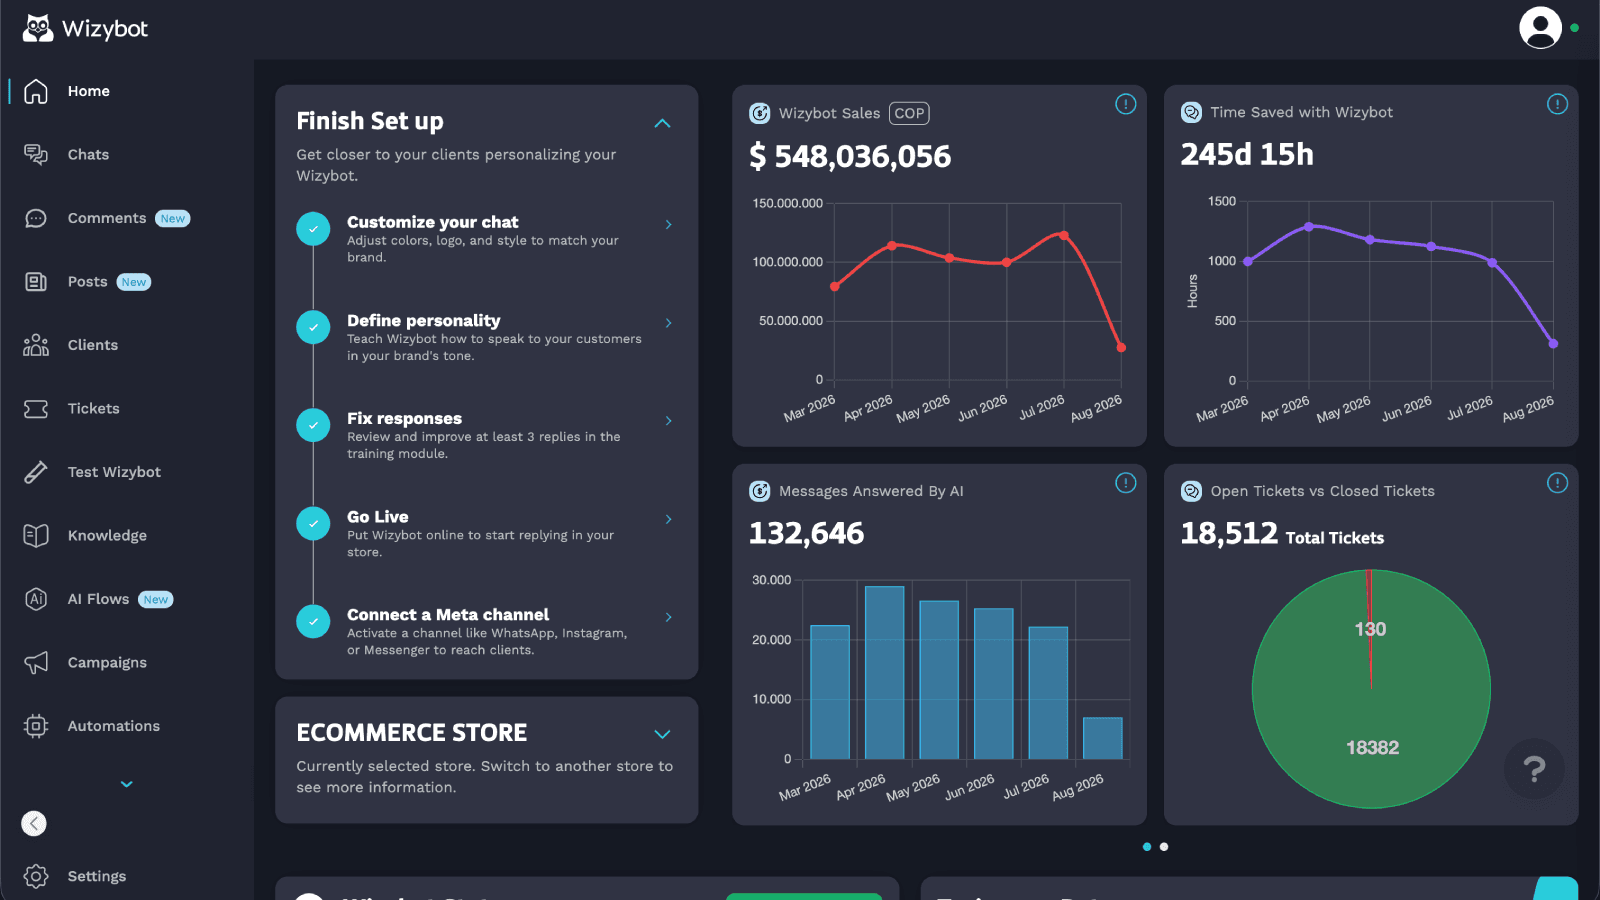Image resolution: width=1600 pixels, height=900 pixels.
Task: Open the Knowledge book icon
Action: [36, 536]
